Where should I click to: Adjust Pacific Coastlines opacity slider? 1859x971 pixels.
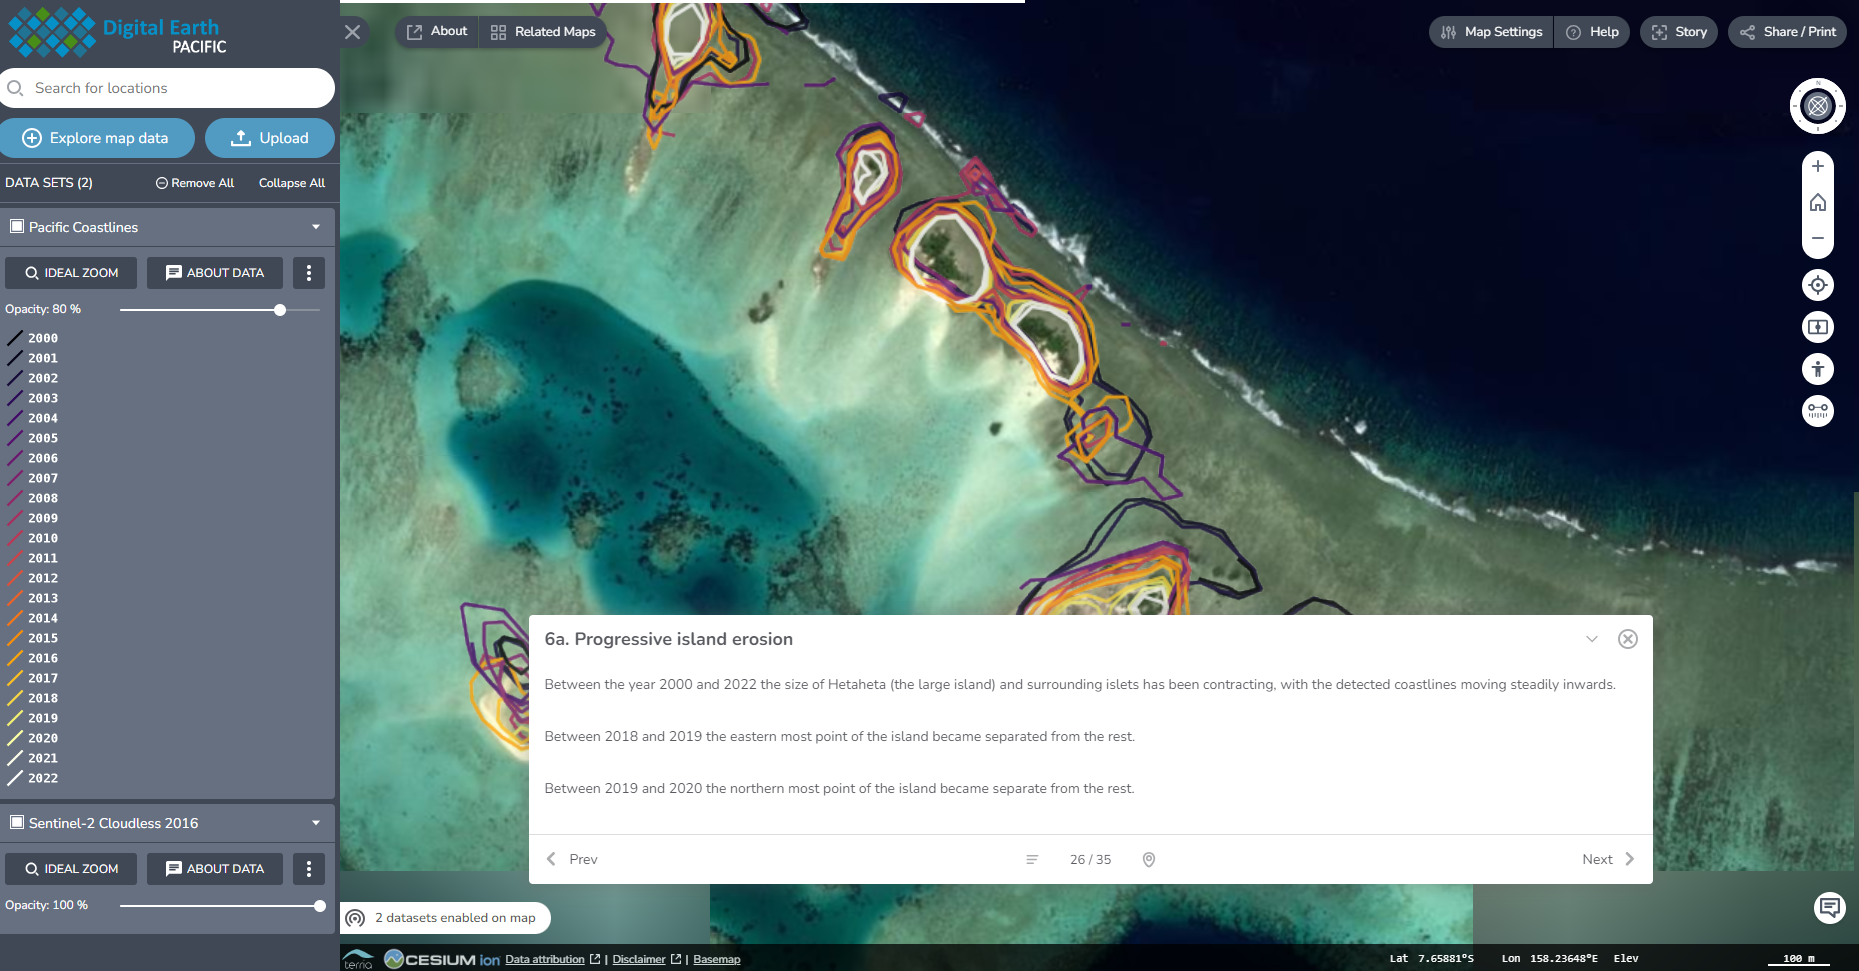280,310
